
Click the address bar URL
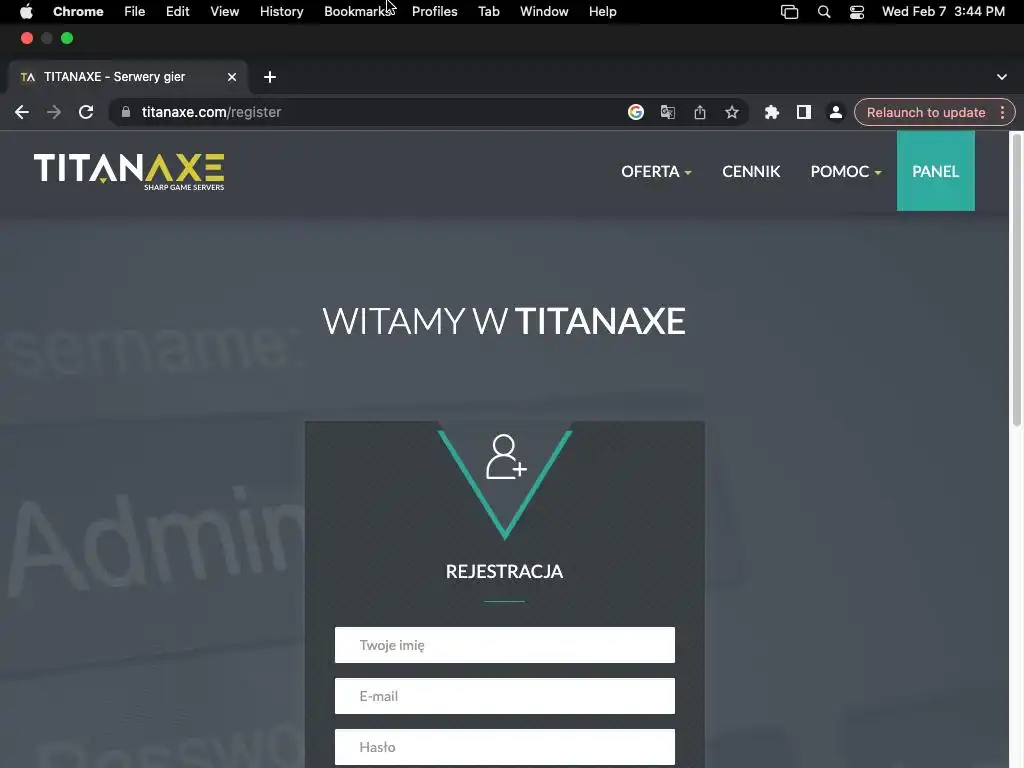(x=212, y=112)
